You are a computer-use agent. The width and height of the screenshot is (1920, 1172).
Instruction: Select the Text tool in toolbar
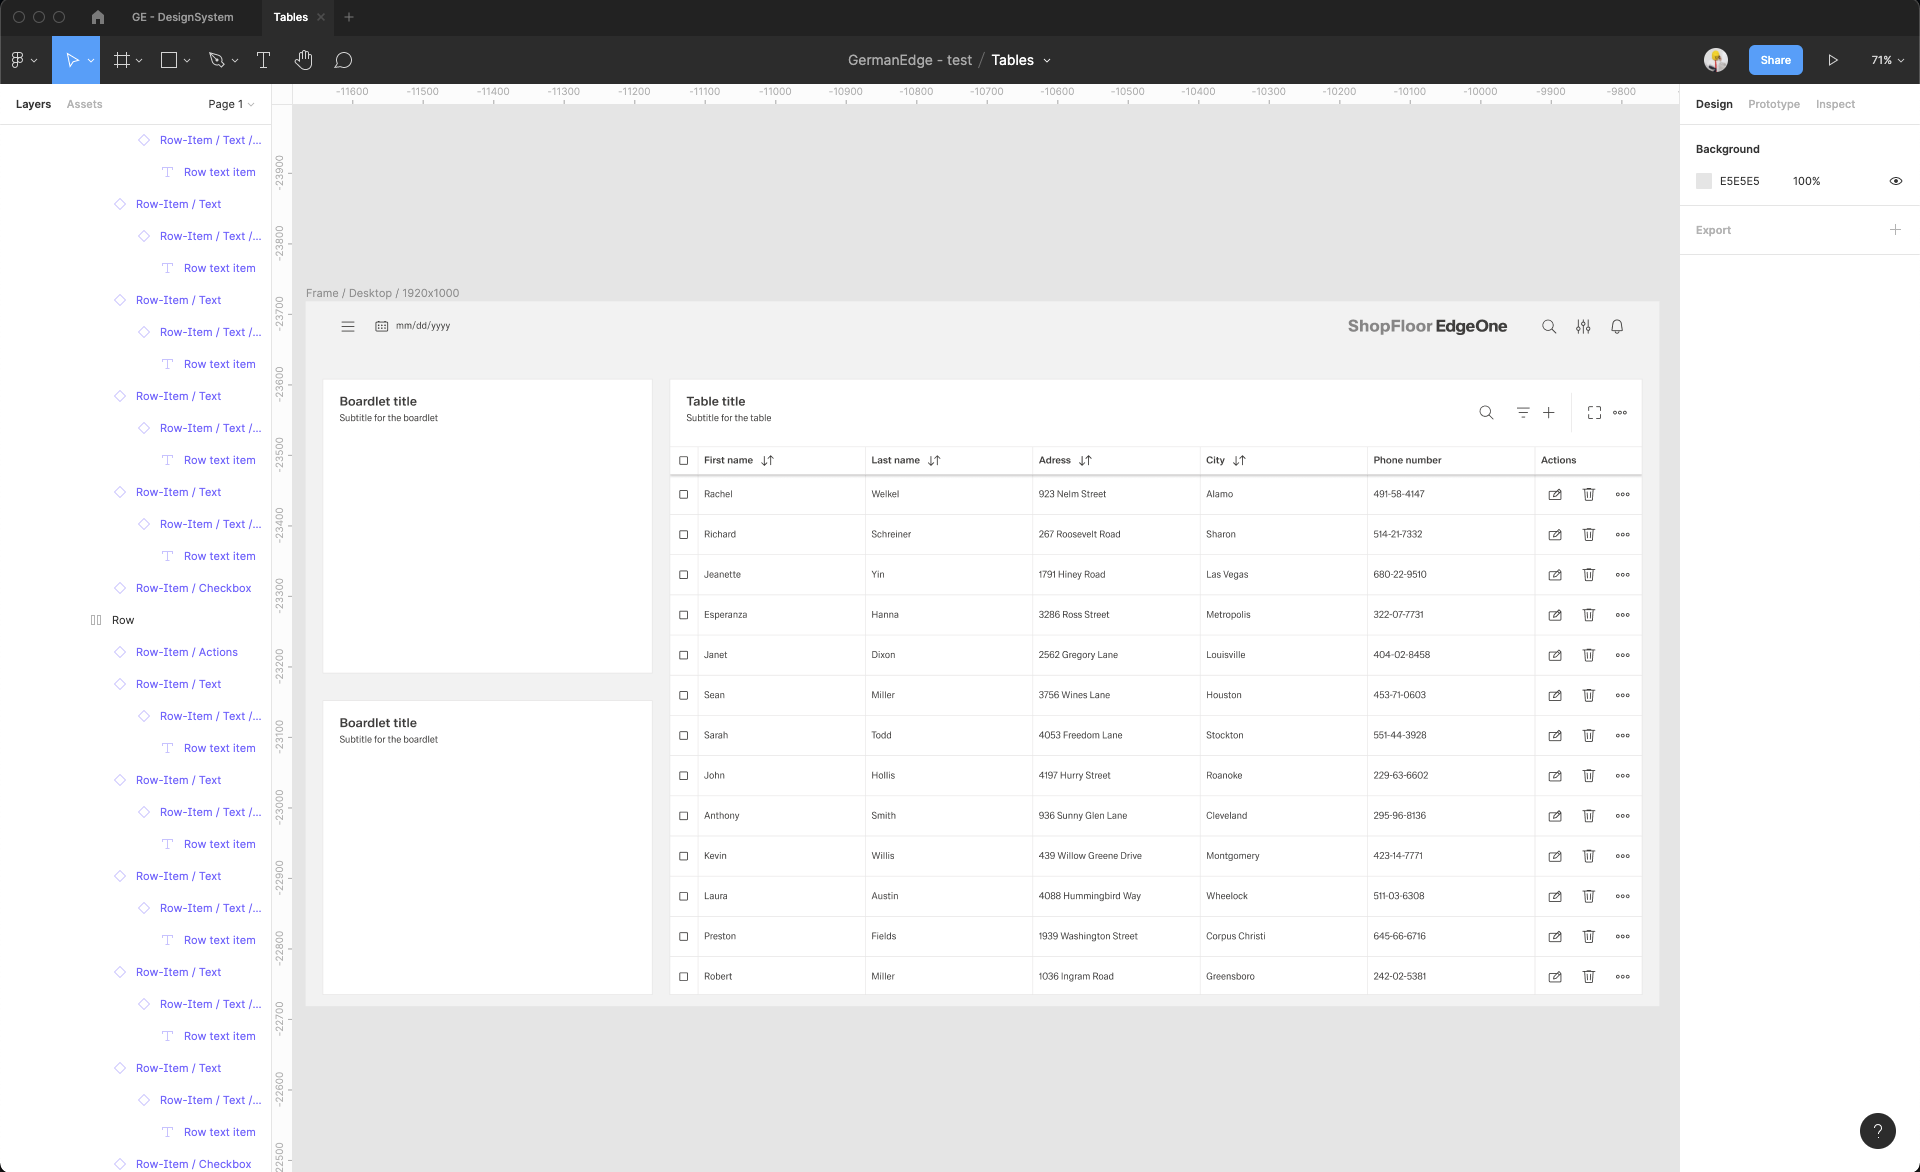pos(263,60)
